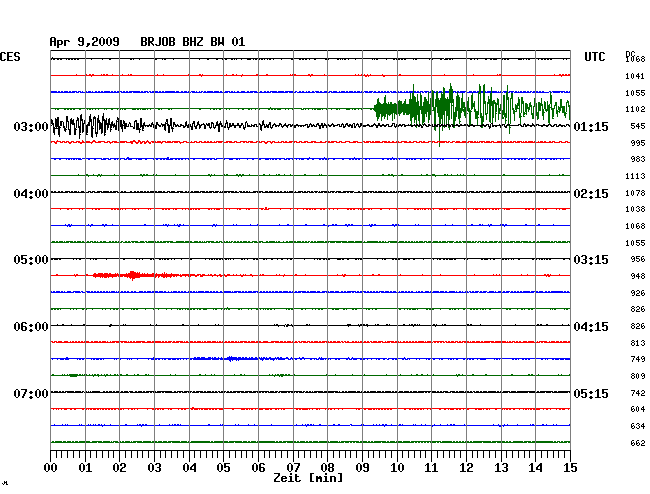Click the '09' minute axis label
This screenshot has height=494, width=650.
point(362,468)
